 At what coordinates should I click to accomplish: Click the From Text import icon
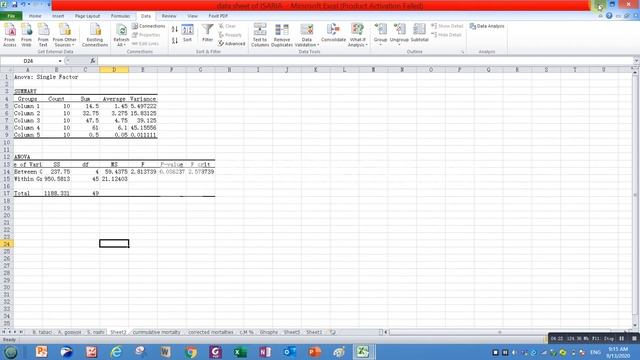[x=43, y=34]
